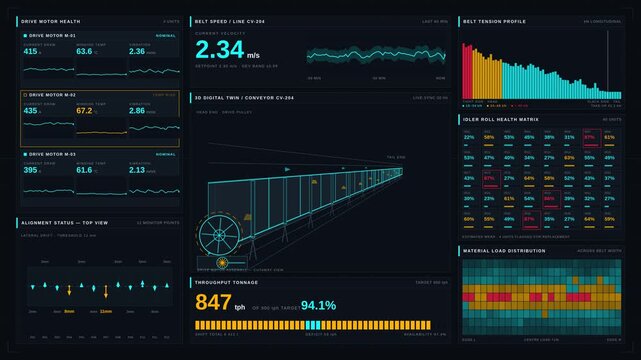Select the amber 11mm drift arrow in Alignment Status
Image resolution: width=641 pixels, height=360 pixels.
pyautogui.click(x=106, y=291)
